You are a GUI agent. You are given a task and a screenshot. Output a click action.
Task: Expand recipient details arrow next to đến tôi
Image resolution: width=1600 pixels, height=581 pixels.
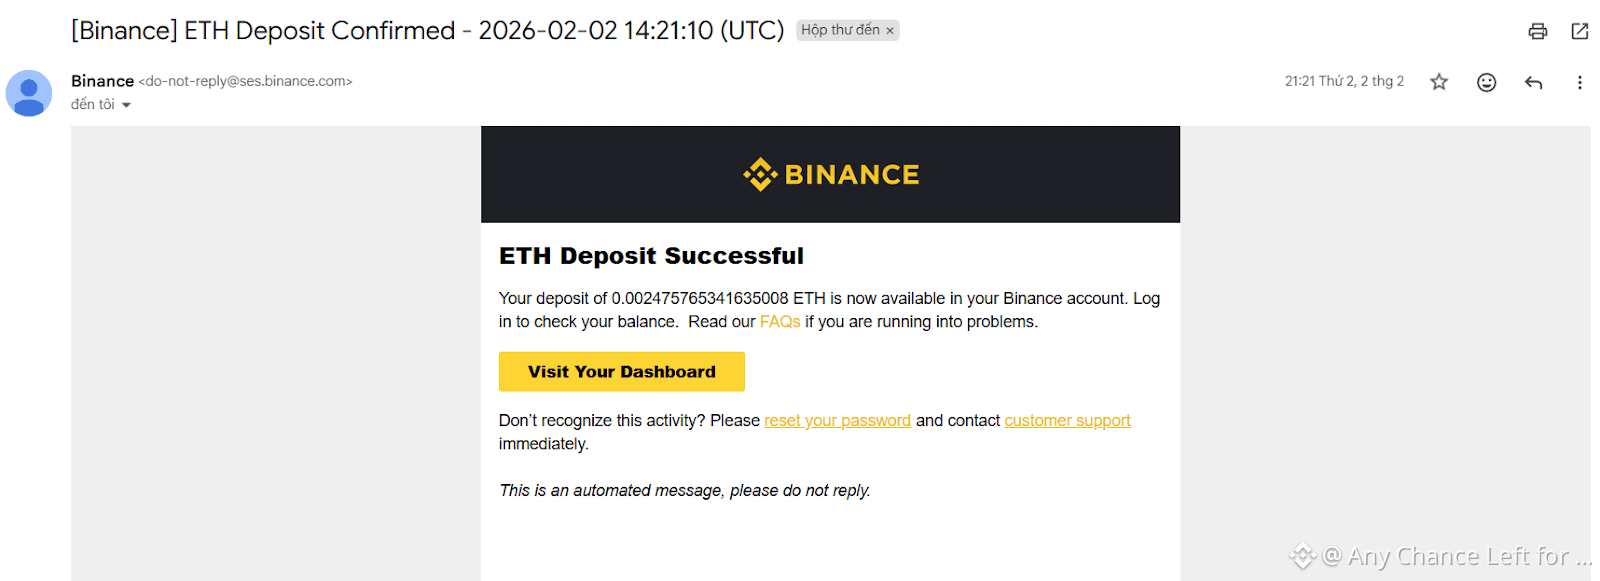[126, 105]
